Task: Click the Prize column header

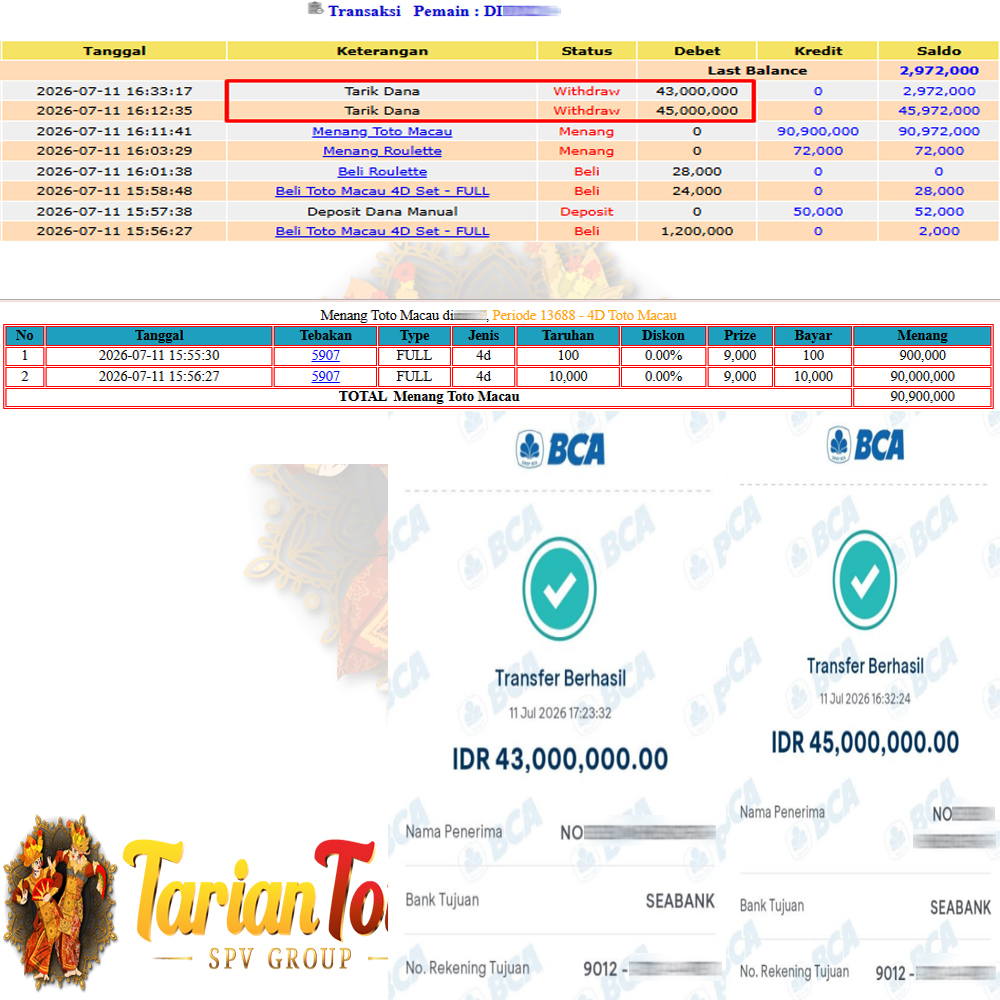Action: (740, 335)
